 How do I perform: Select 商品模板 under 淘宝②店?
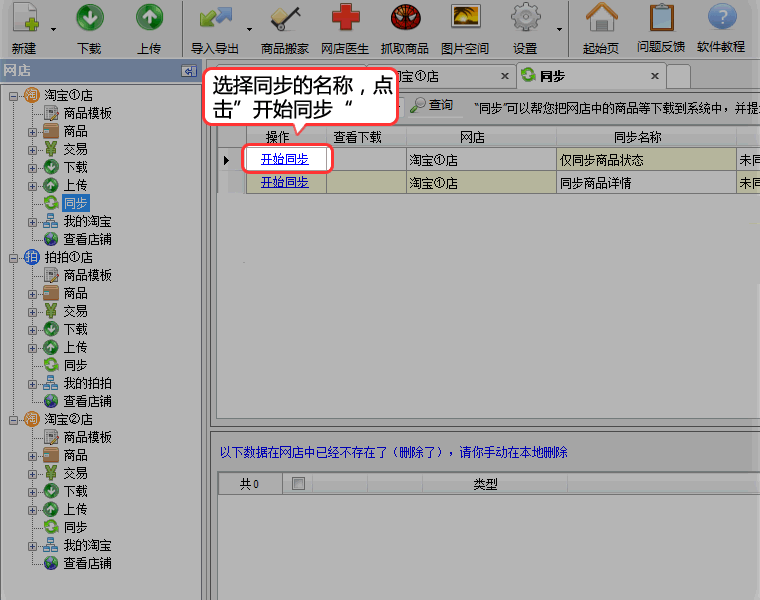click(88, 437)
